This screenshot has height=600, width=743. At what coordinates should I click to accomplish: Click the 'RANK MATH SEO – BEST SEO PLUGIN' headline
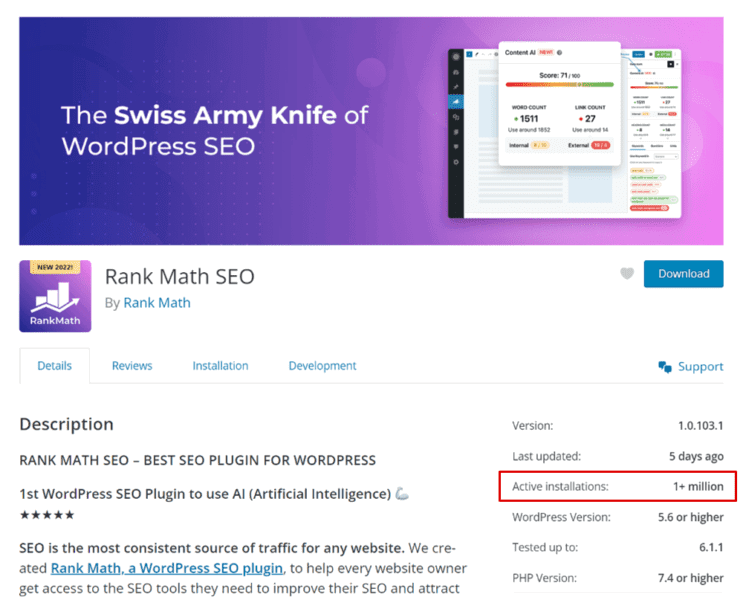pos(198,460)
